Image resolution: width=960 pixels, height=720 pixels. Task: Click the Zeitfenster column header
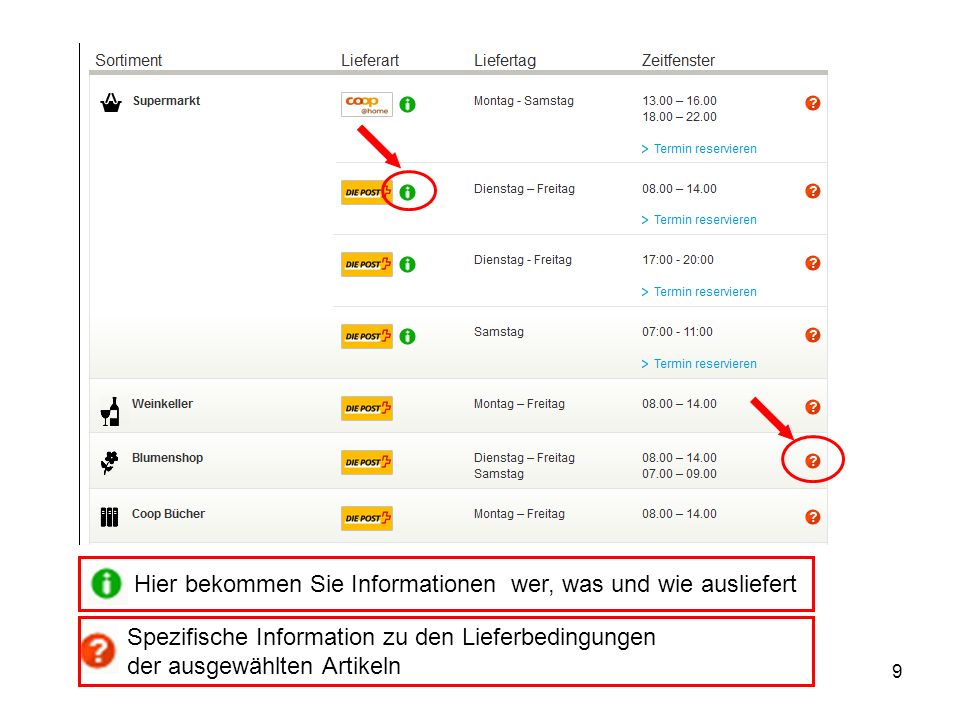(x=678, y=60)
